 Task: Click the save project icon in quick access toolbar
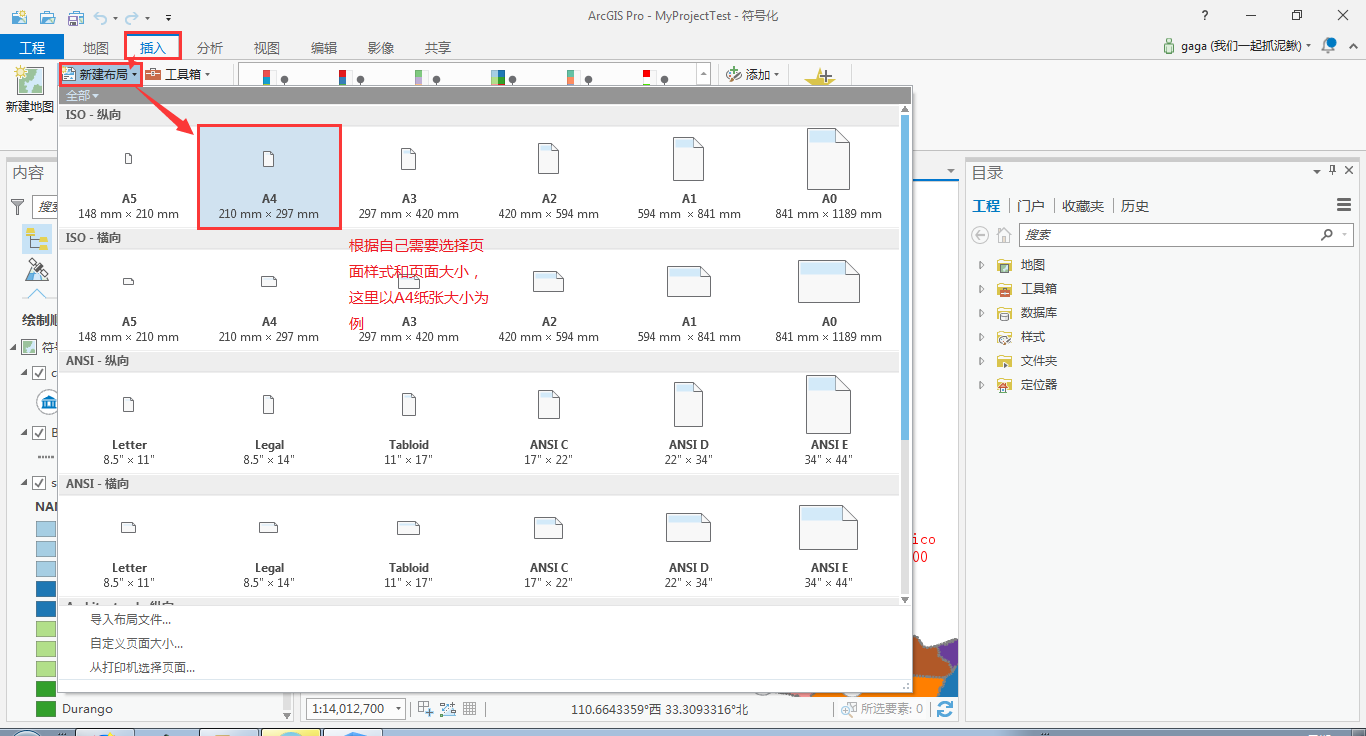pos(76,18)
